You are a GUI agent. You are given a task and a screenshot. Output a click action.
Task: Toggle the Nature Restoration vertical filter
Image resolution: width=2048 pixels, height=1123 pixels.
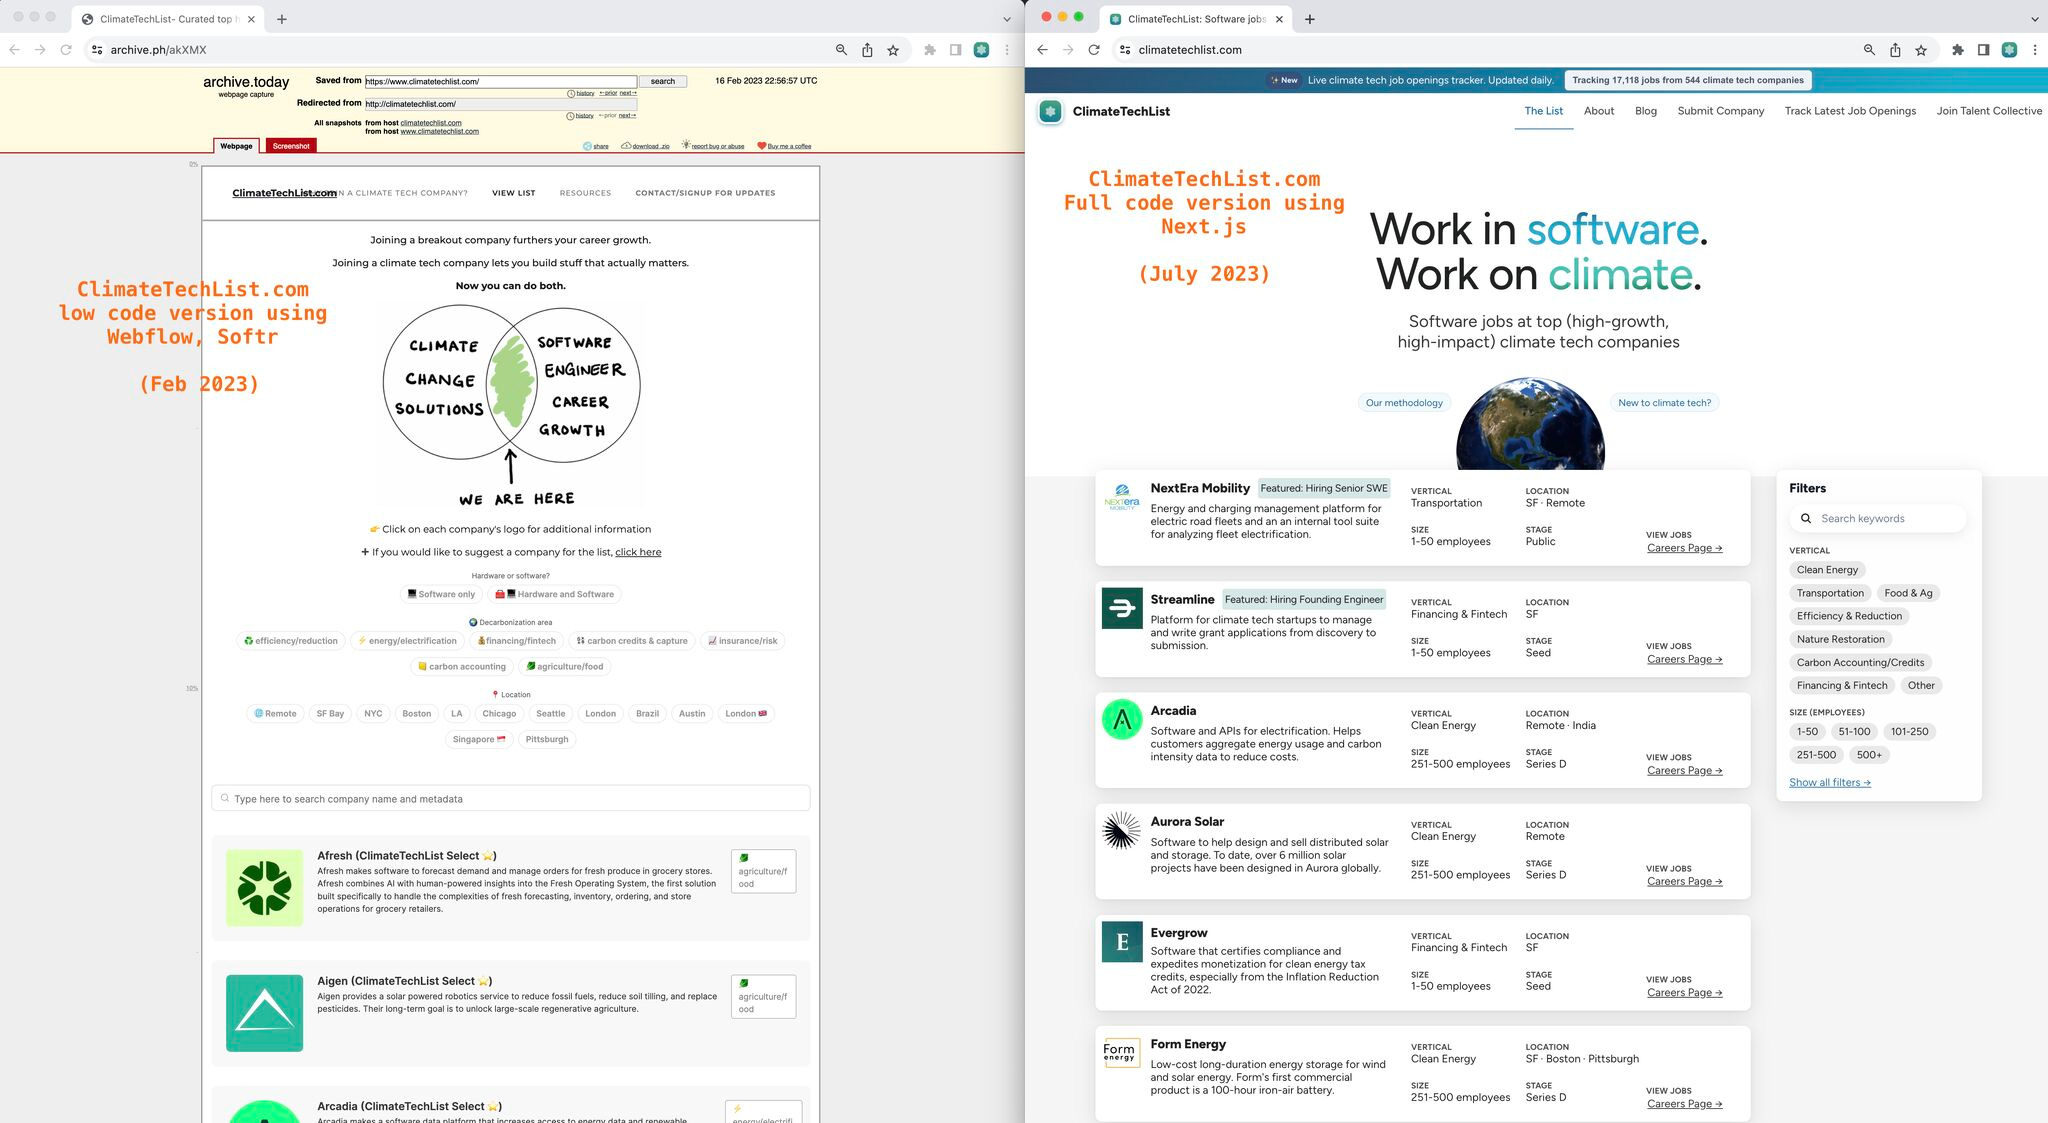click(1840, 639)
